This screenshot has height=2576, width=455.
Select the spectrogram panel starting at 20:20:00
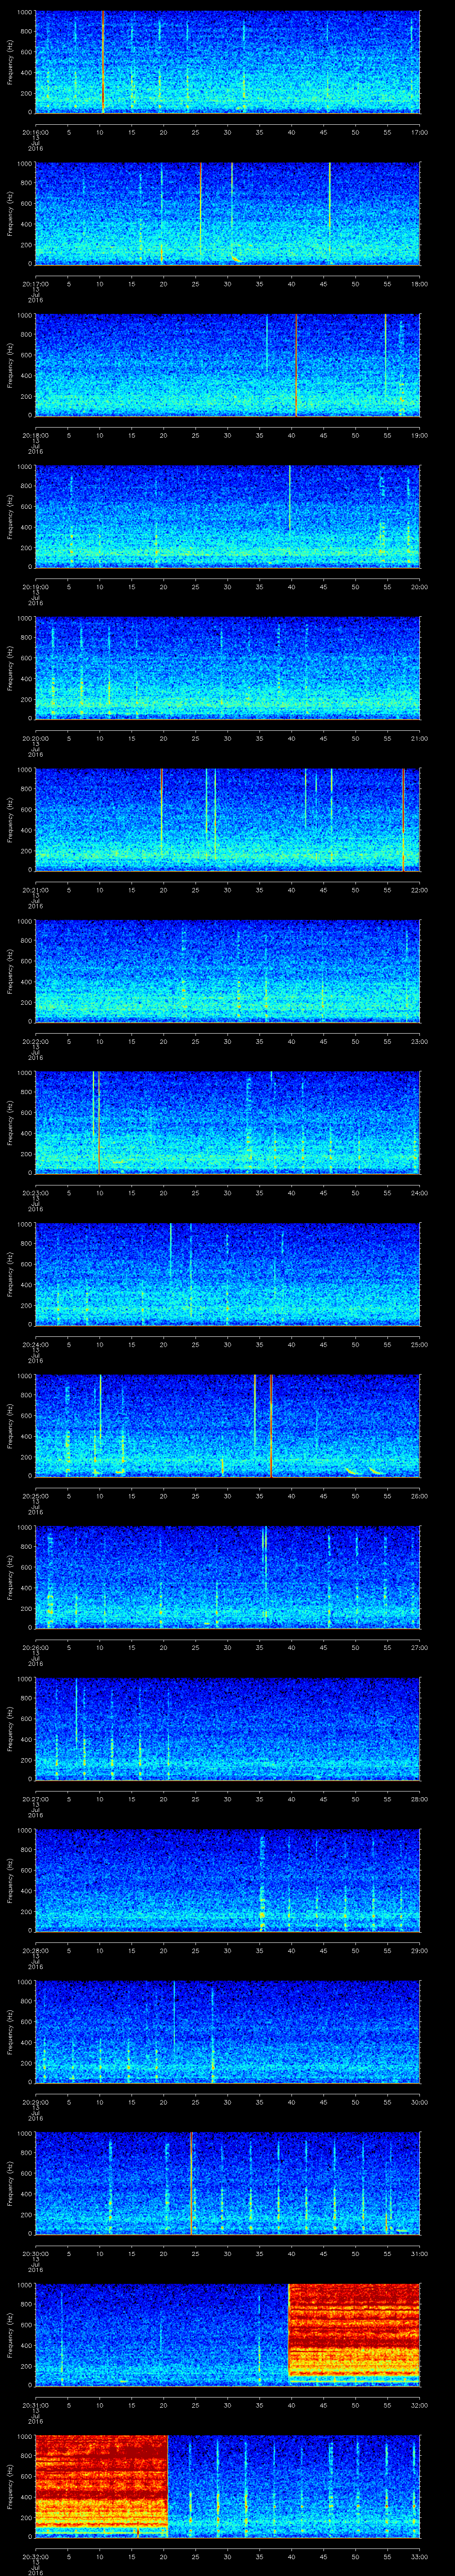tap(227, 668)
